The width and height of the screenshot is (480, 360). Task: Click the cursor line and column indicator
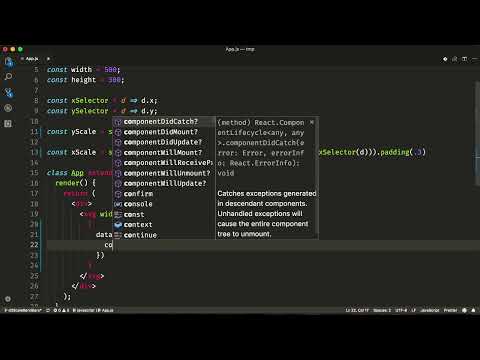[357, 310]
